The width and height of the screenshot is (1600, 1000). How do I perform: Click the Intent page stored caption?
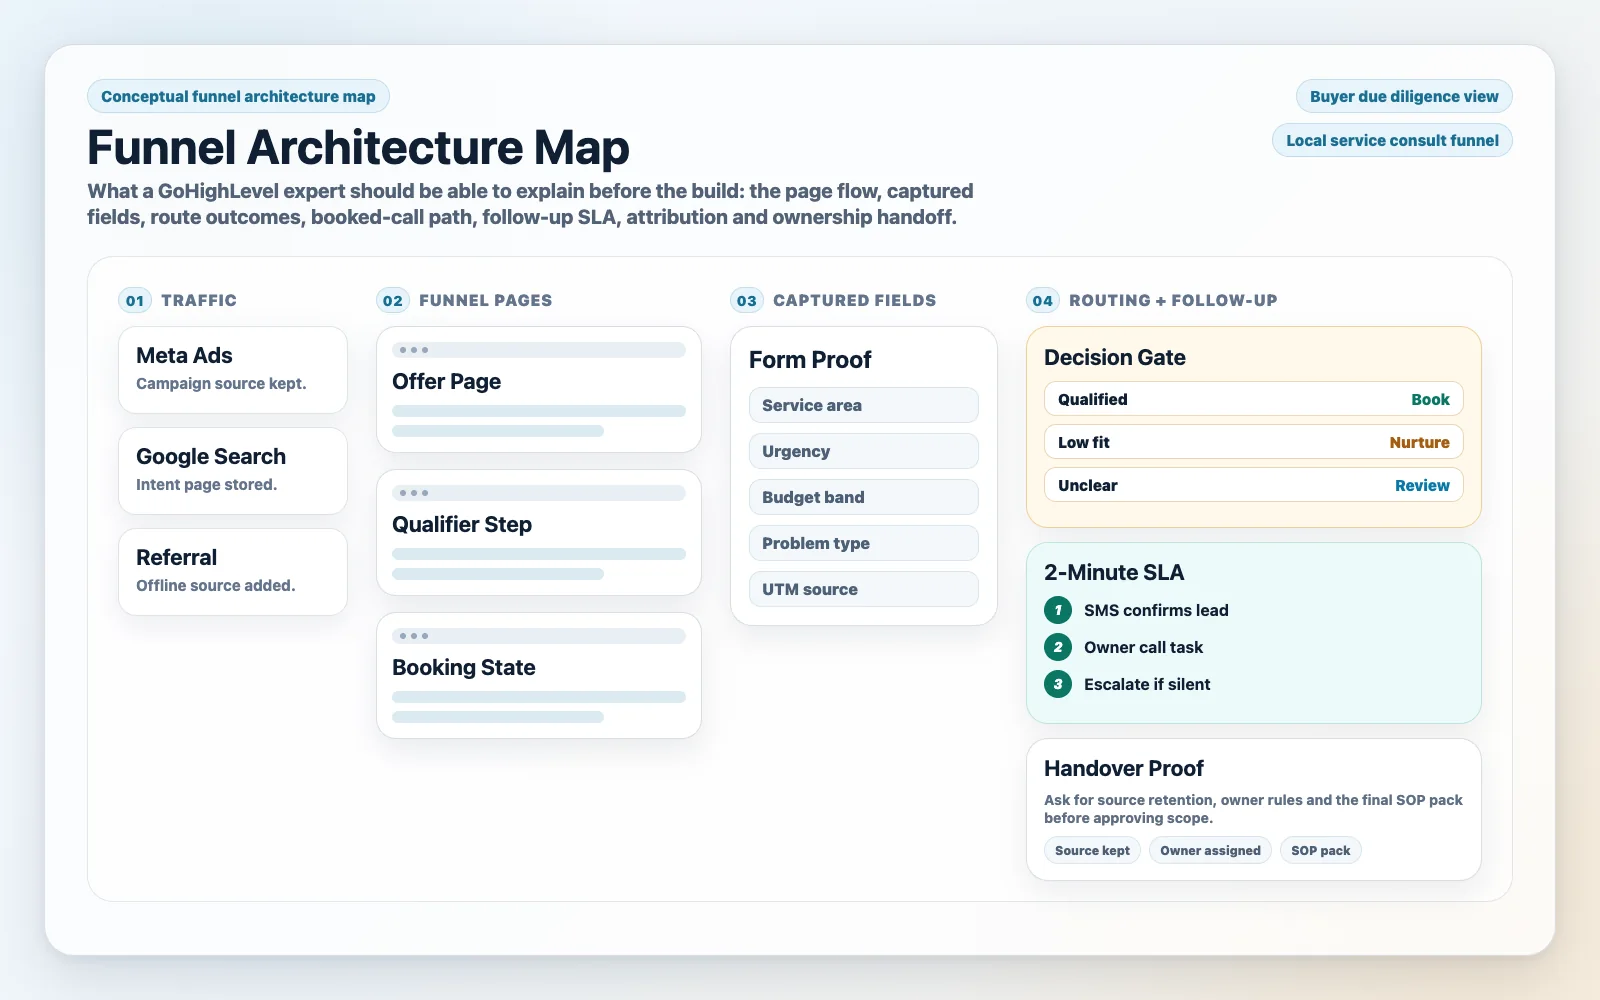[206, 484]
